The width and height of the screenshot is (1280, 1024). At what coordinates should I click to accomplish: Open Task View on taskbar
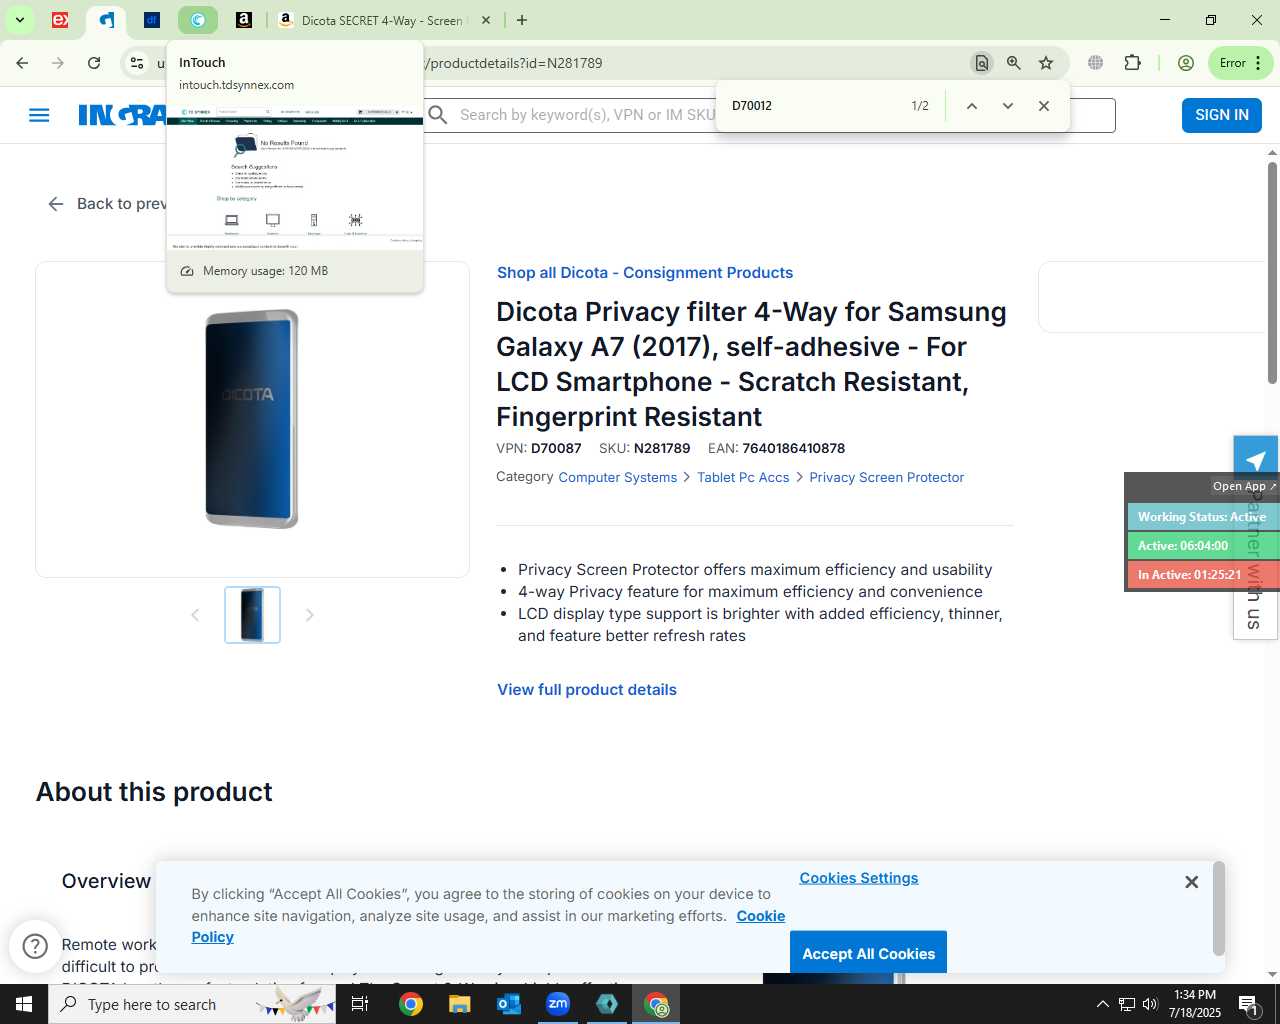360,1004
